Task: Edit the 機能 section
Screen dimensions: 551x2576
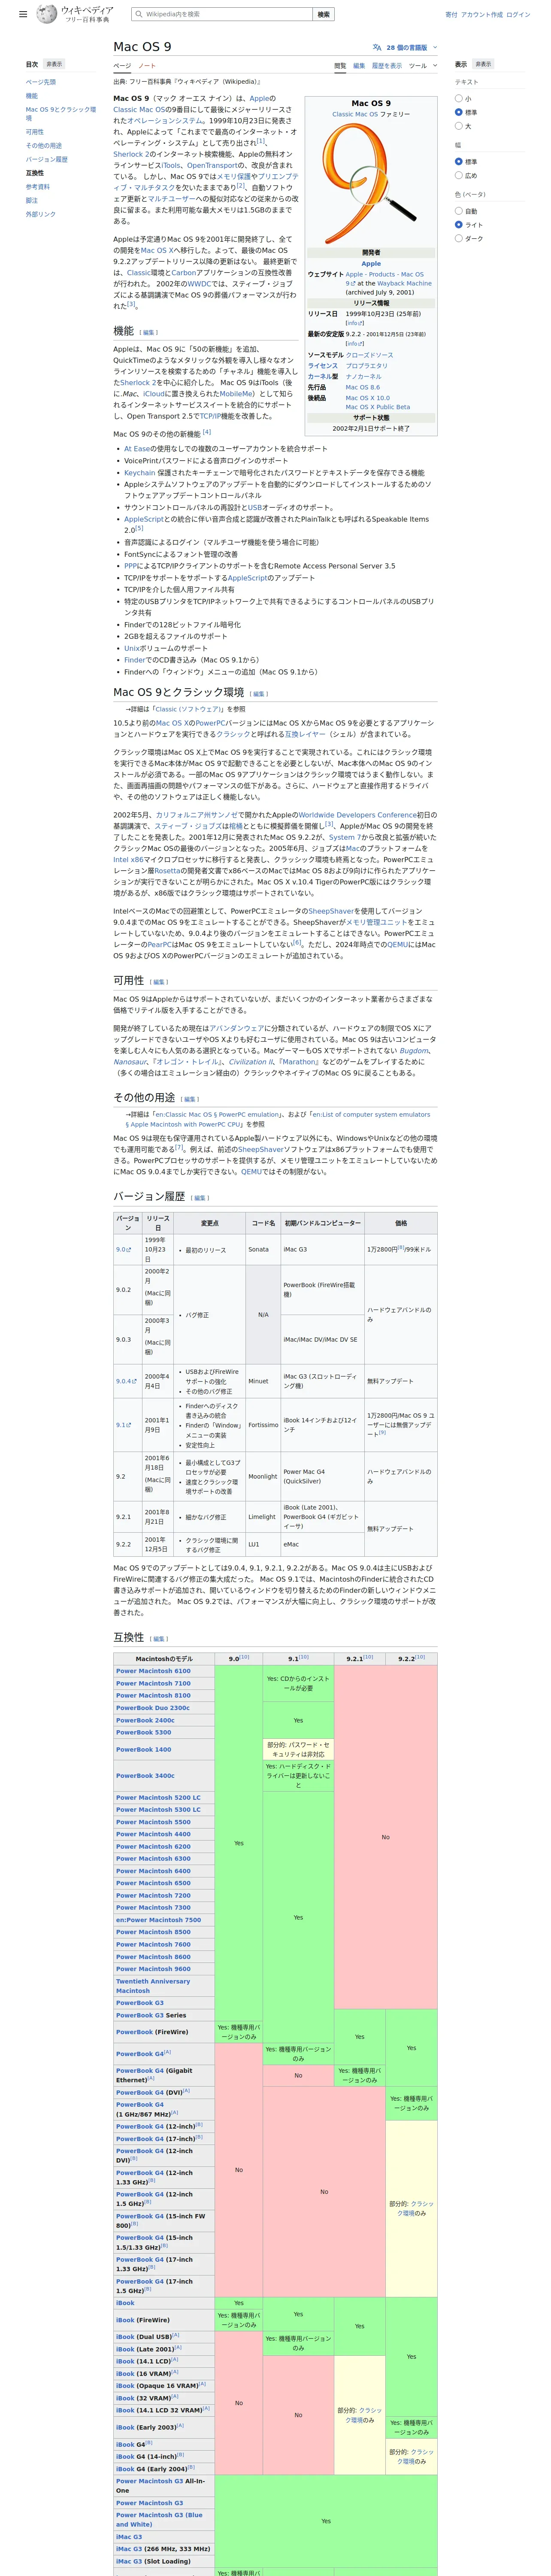Action: 149,333
